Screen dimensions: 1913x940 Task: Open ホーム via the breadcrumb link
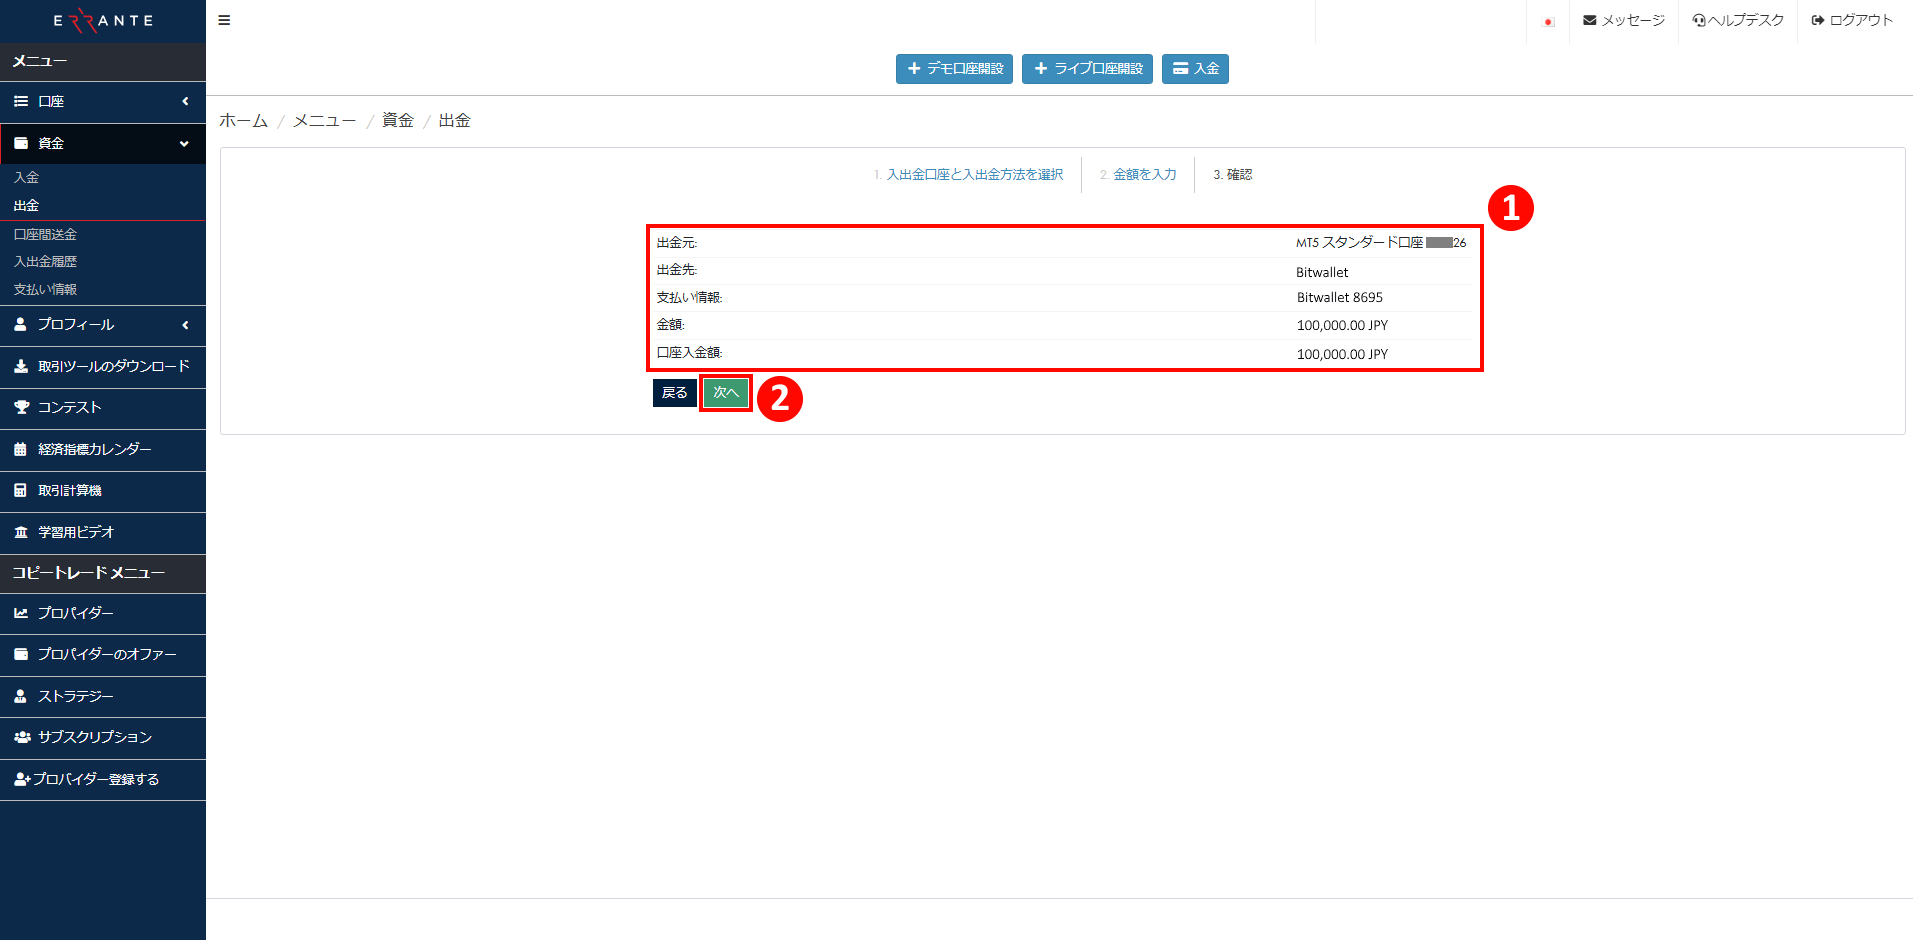pyautogui.click(x=243, y=119)
